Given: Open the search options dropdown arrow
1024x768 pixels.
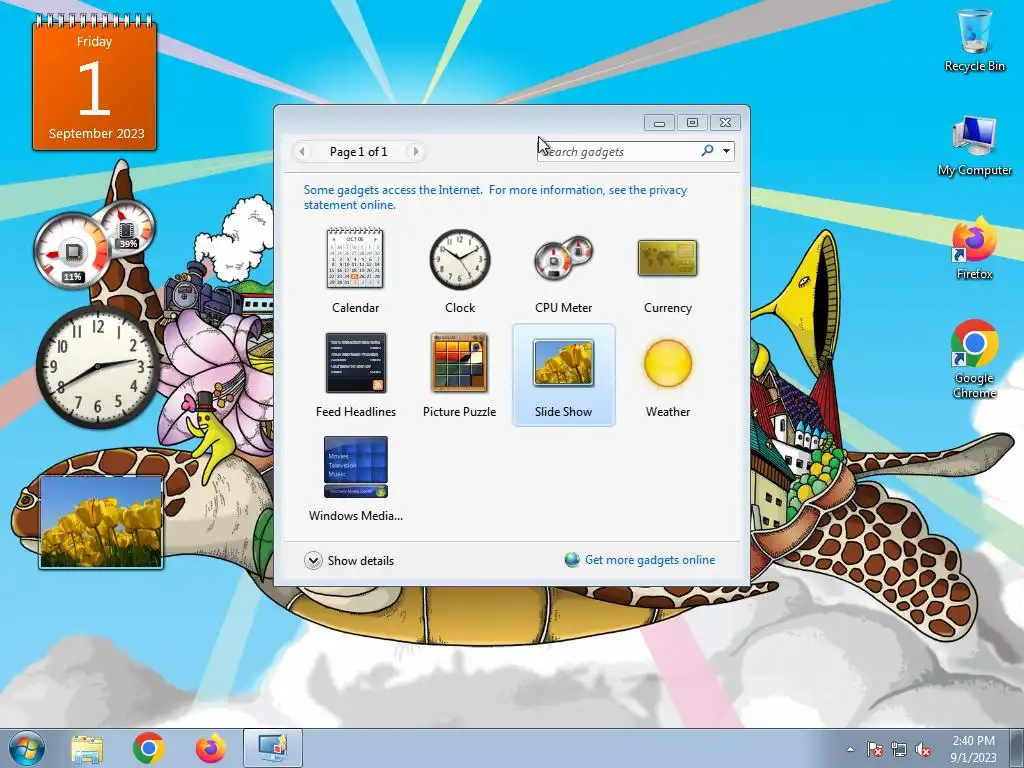Looking at the screenshot, I should (x=726, y=152).
